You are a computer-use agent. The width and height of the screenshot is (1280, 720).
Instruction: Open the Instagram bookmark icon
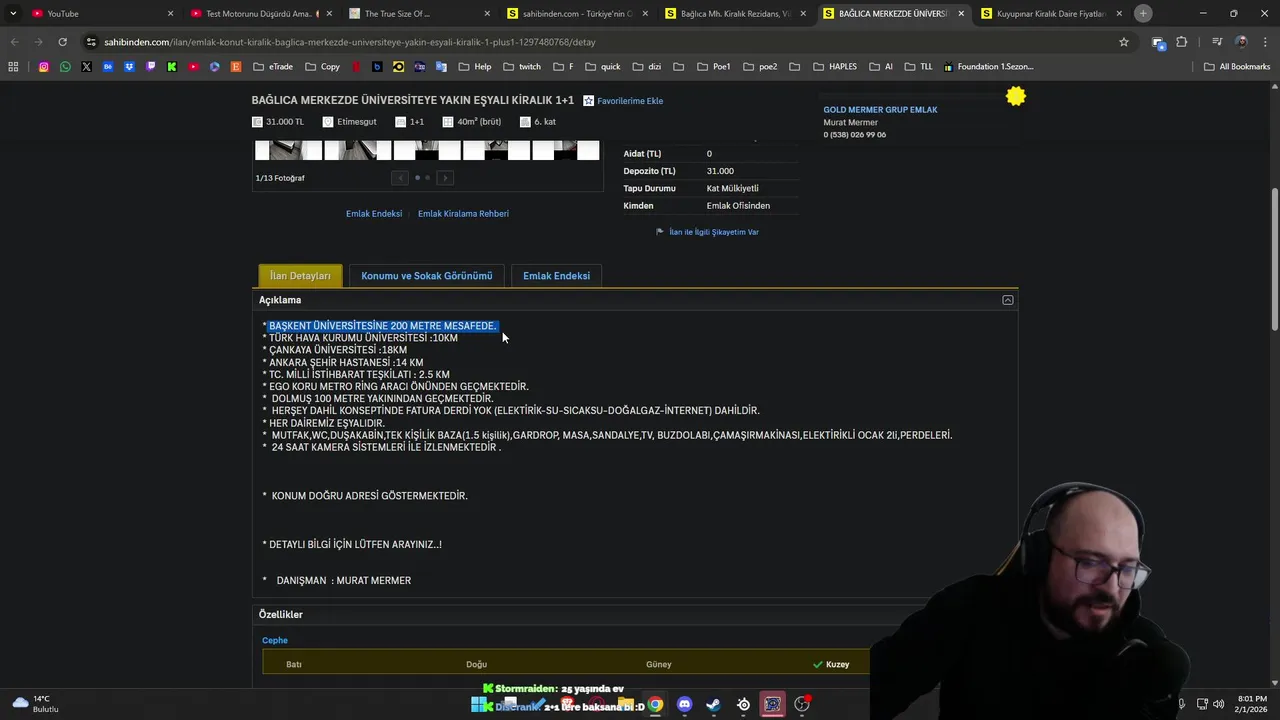[x=44, y=67]
